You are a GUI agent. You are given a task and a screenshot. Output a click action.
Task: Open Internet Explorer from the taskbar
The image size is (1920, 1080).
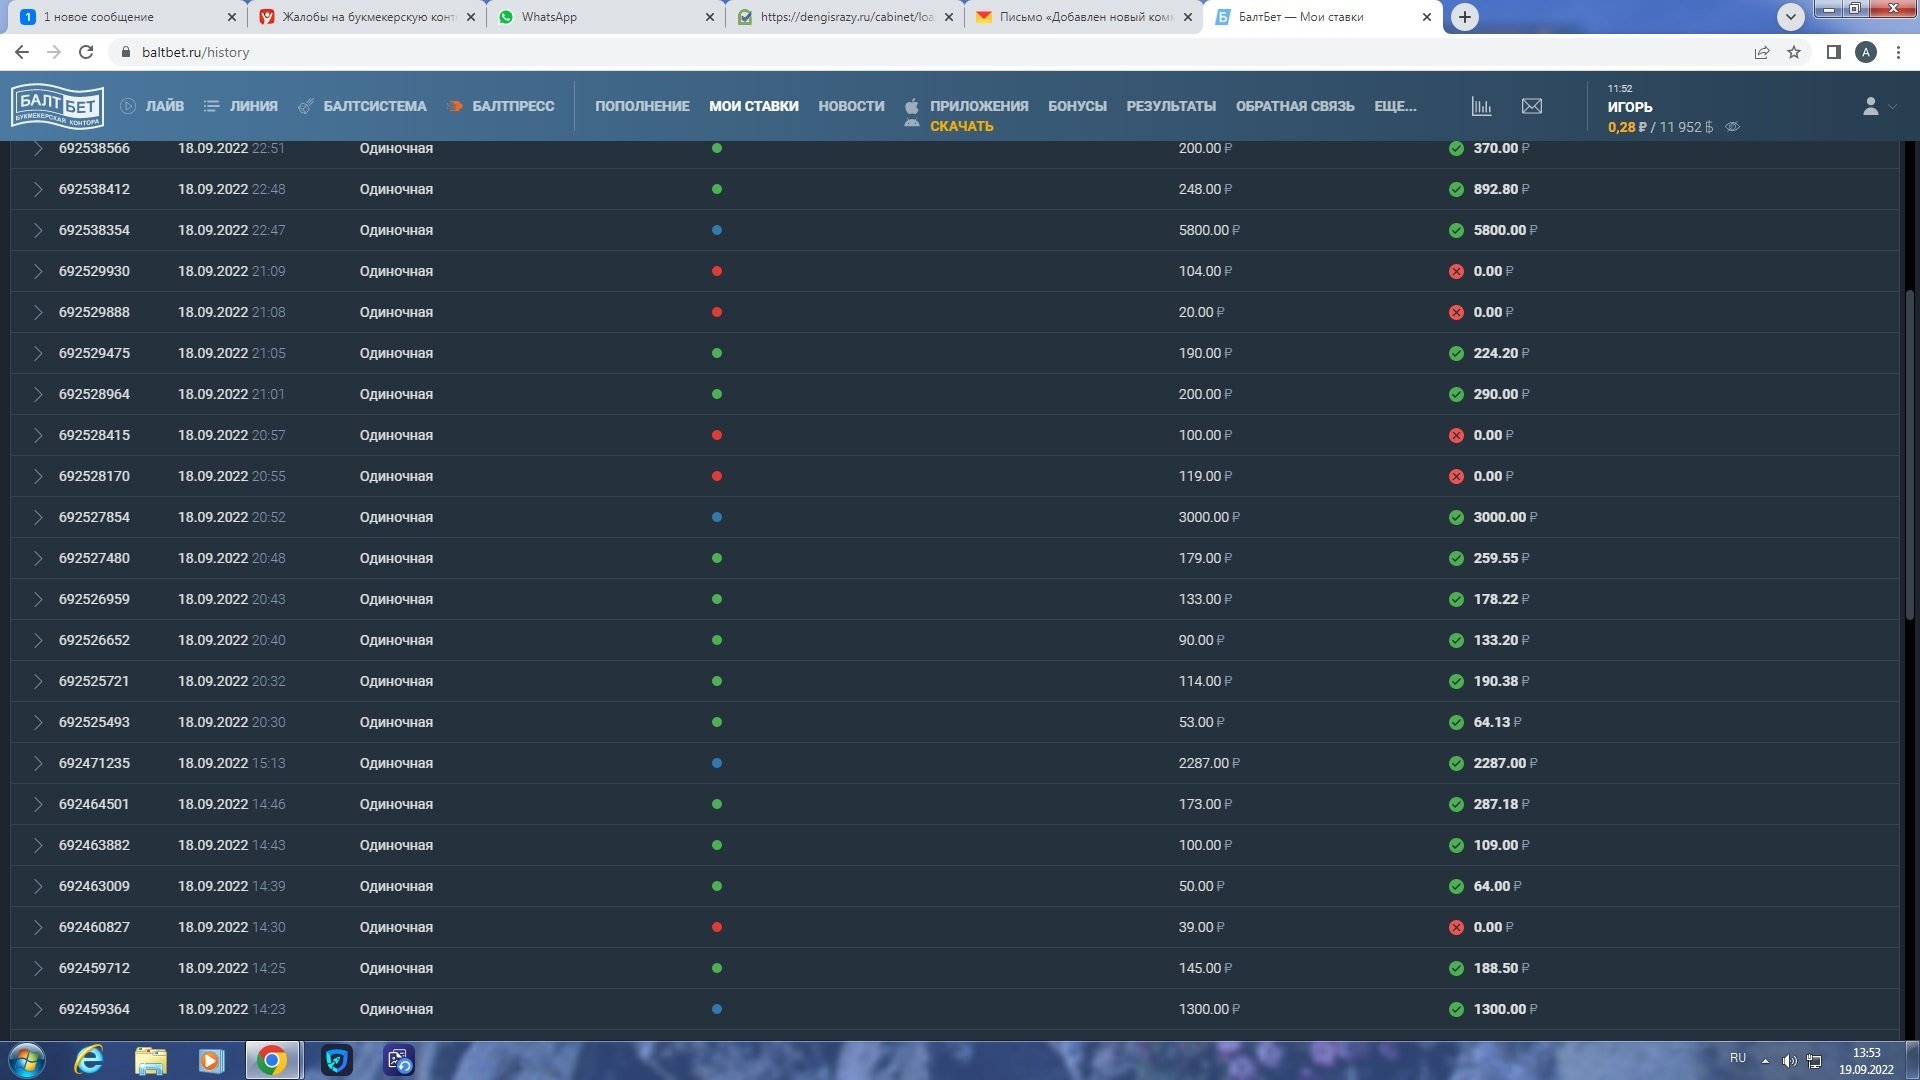tap(89, 1060)
